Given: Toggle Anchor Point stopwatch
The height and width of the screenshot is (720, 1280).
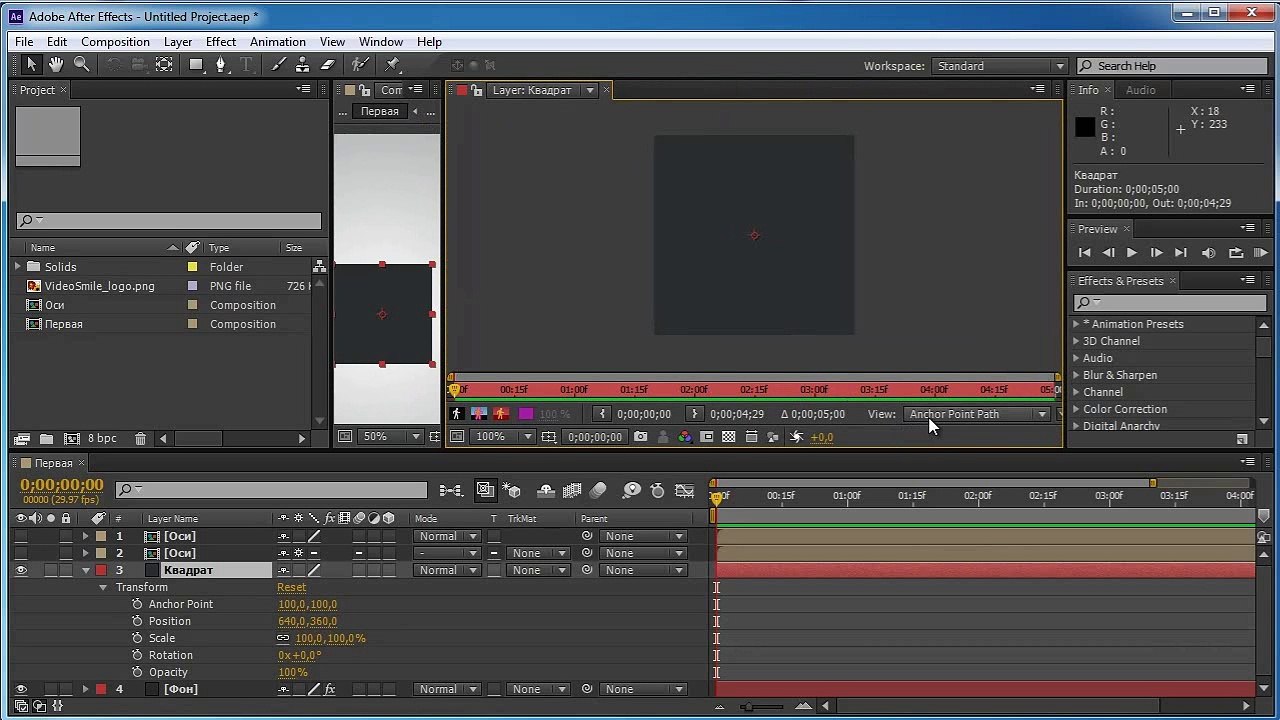Looking at the screenshot, I should (137, 604).
